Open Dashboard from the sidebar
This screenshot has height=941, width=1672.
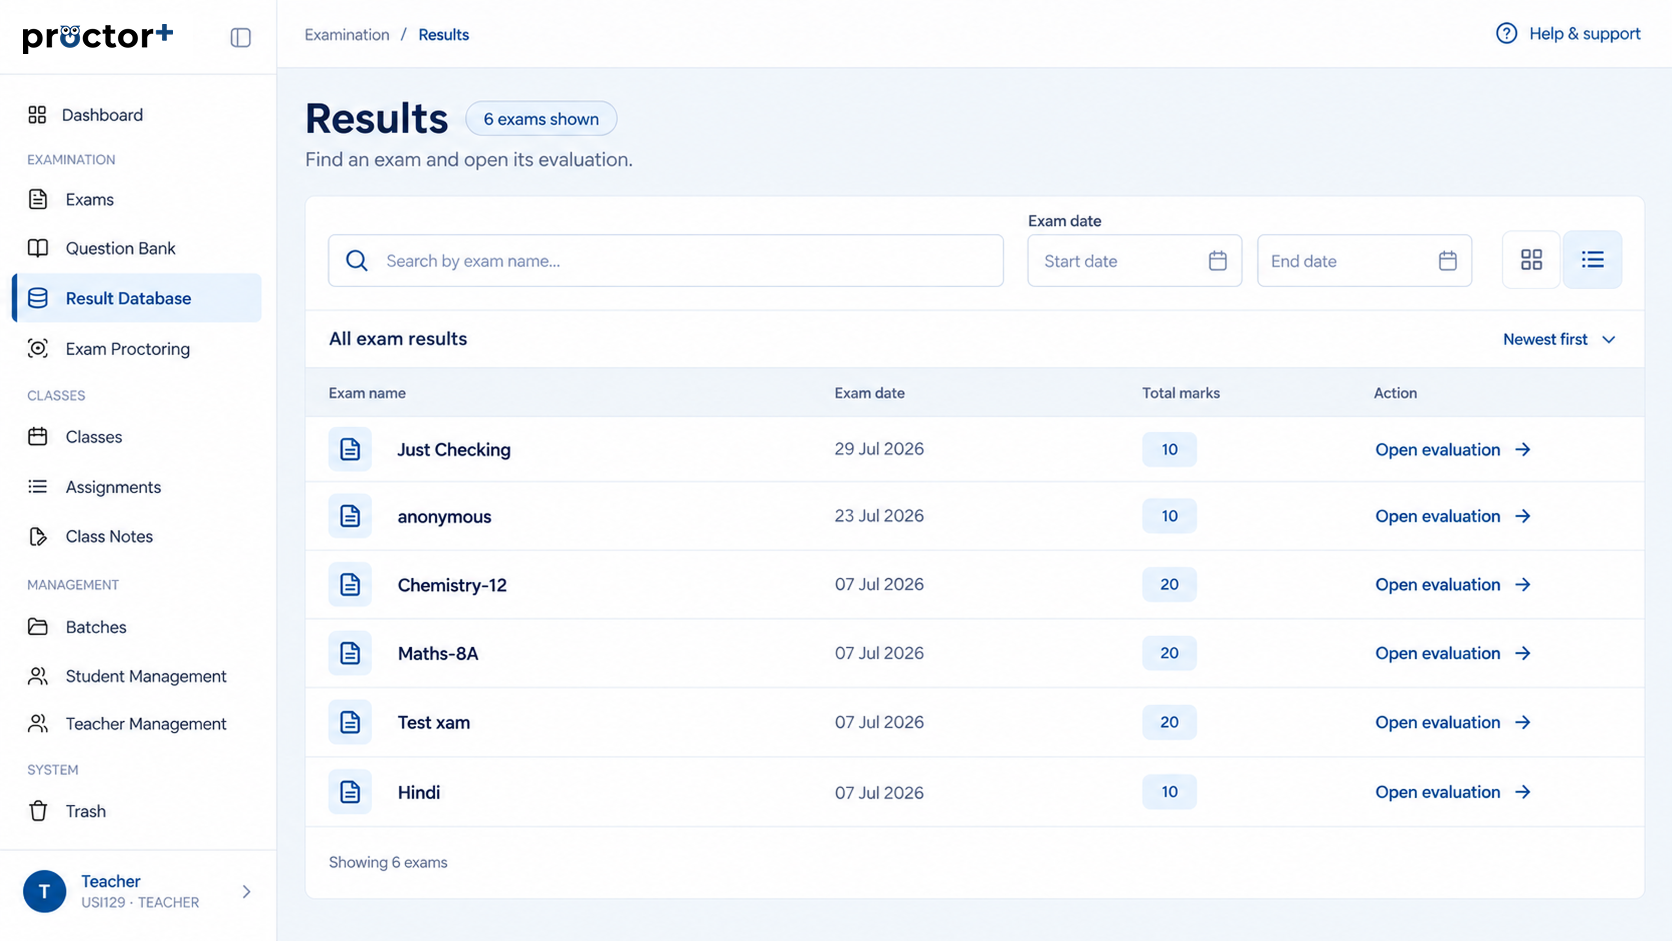point(137,115)
